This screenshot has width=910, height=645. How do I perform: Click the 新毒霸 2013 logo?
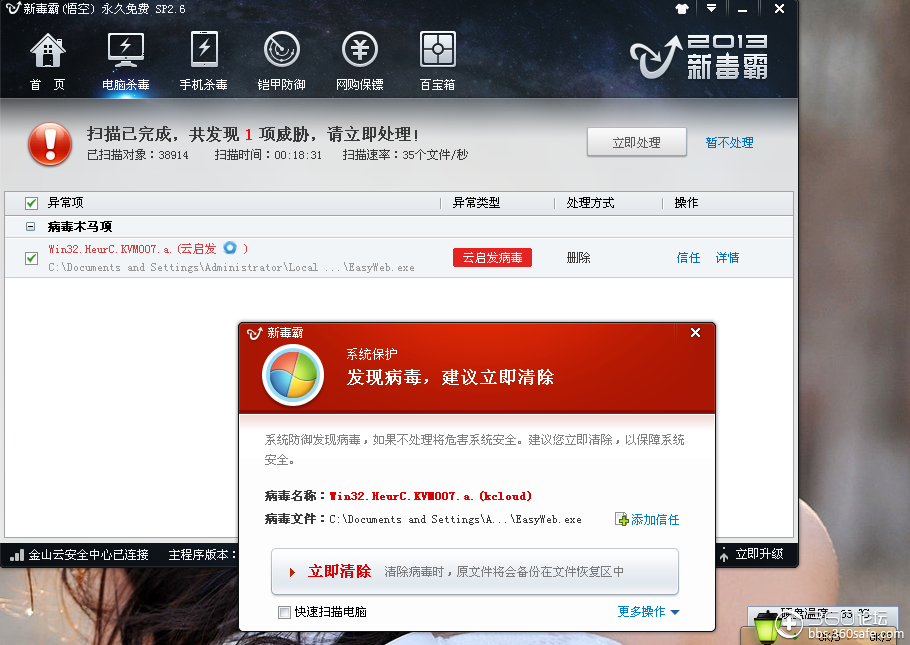pos(699,56)
